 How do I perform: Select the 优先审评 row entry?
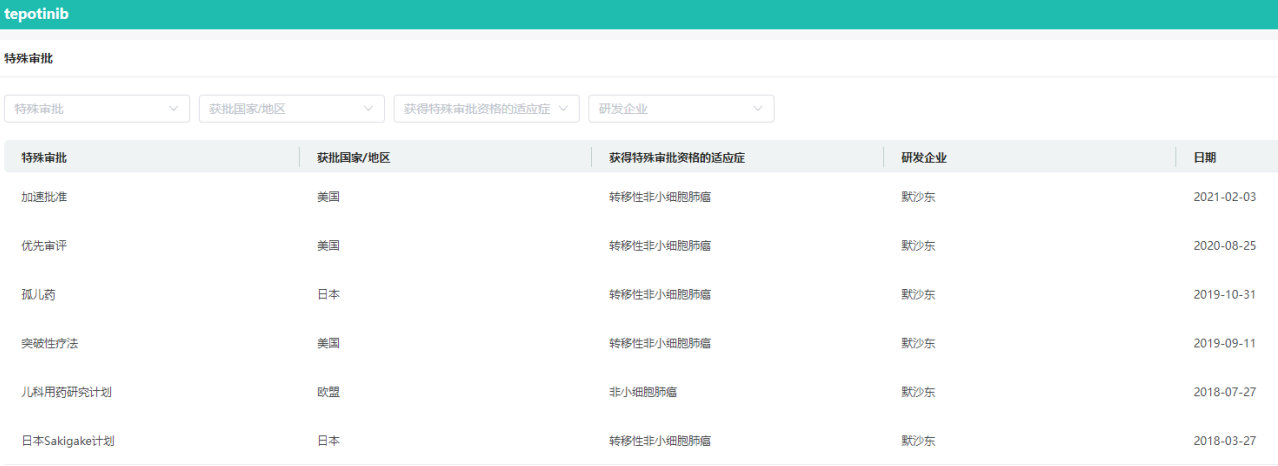[x=45, y=246]
